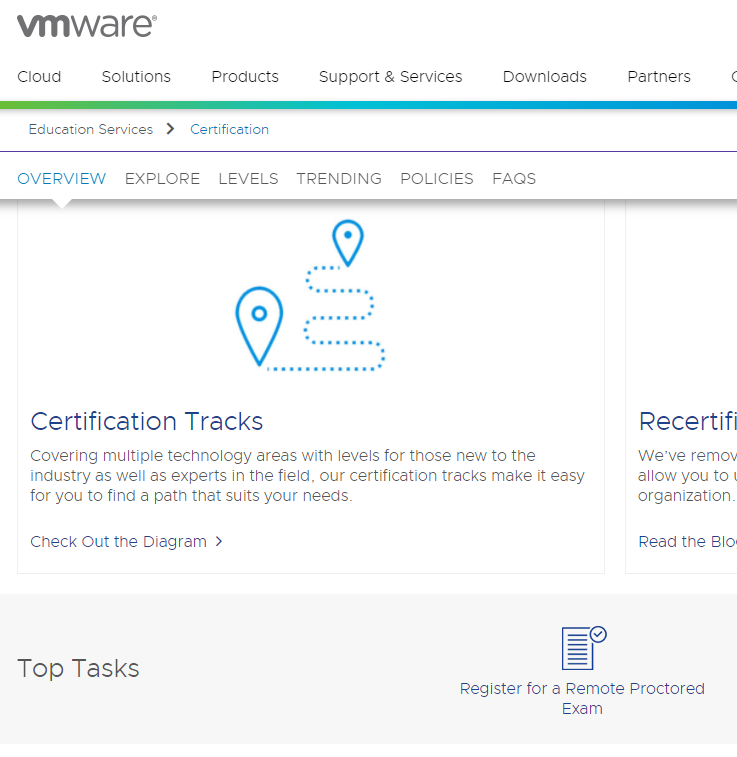Click Register for a Remote Proctored Exam

click(582, 698)
